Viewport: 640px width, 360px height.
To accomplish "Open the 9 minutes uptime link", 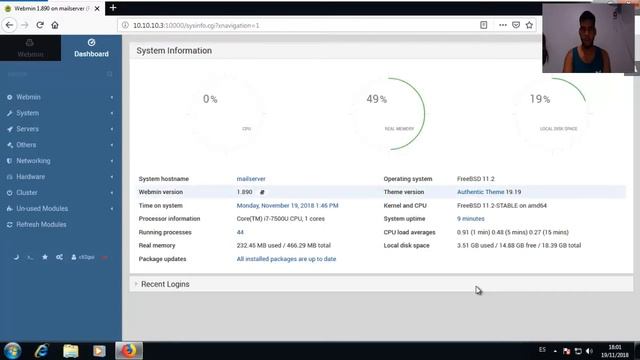I will [x=471, y=219].
